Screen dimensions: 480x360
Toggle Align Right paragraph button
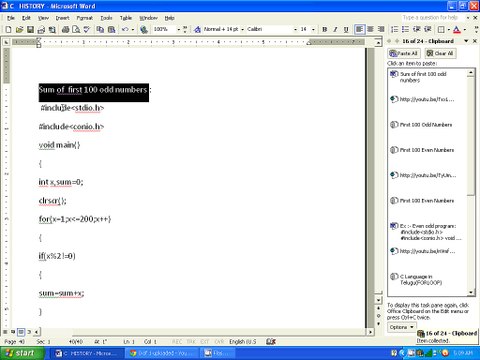click(381, 29)
